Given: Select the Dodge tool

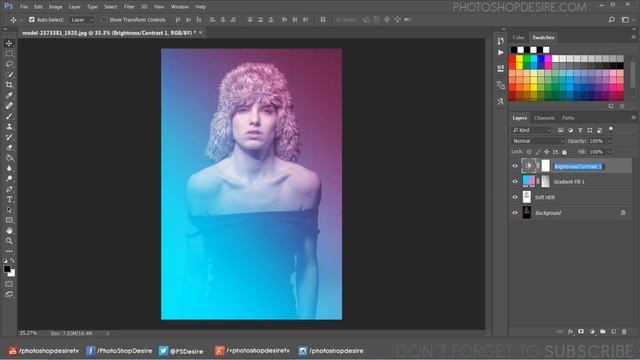Looking at the screenshot, I should [x=9, y=178].
